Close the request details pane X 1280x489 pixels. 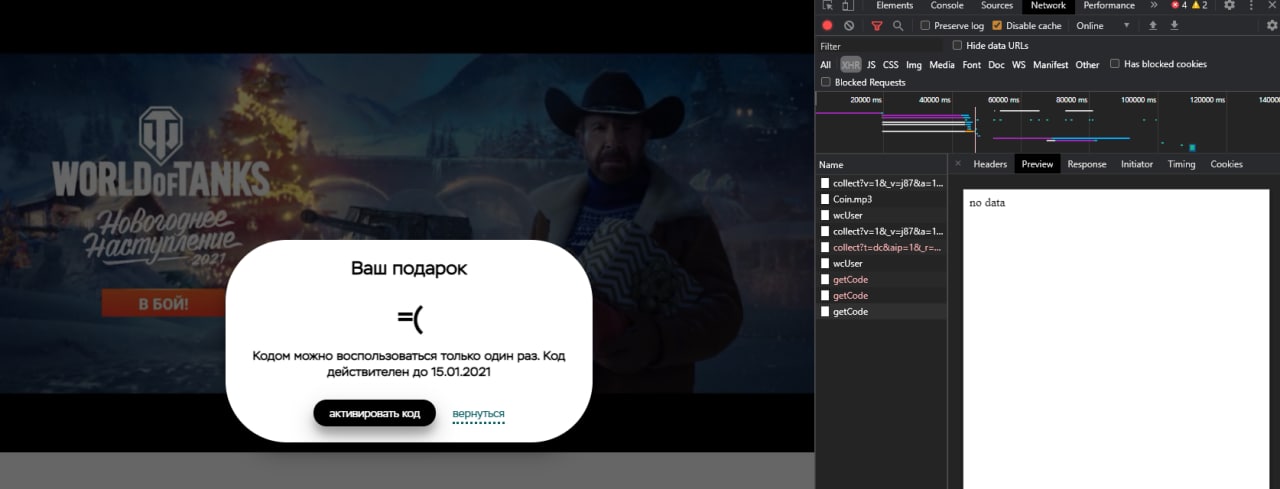pyautogui.click(x=957, y=163)
